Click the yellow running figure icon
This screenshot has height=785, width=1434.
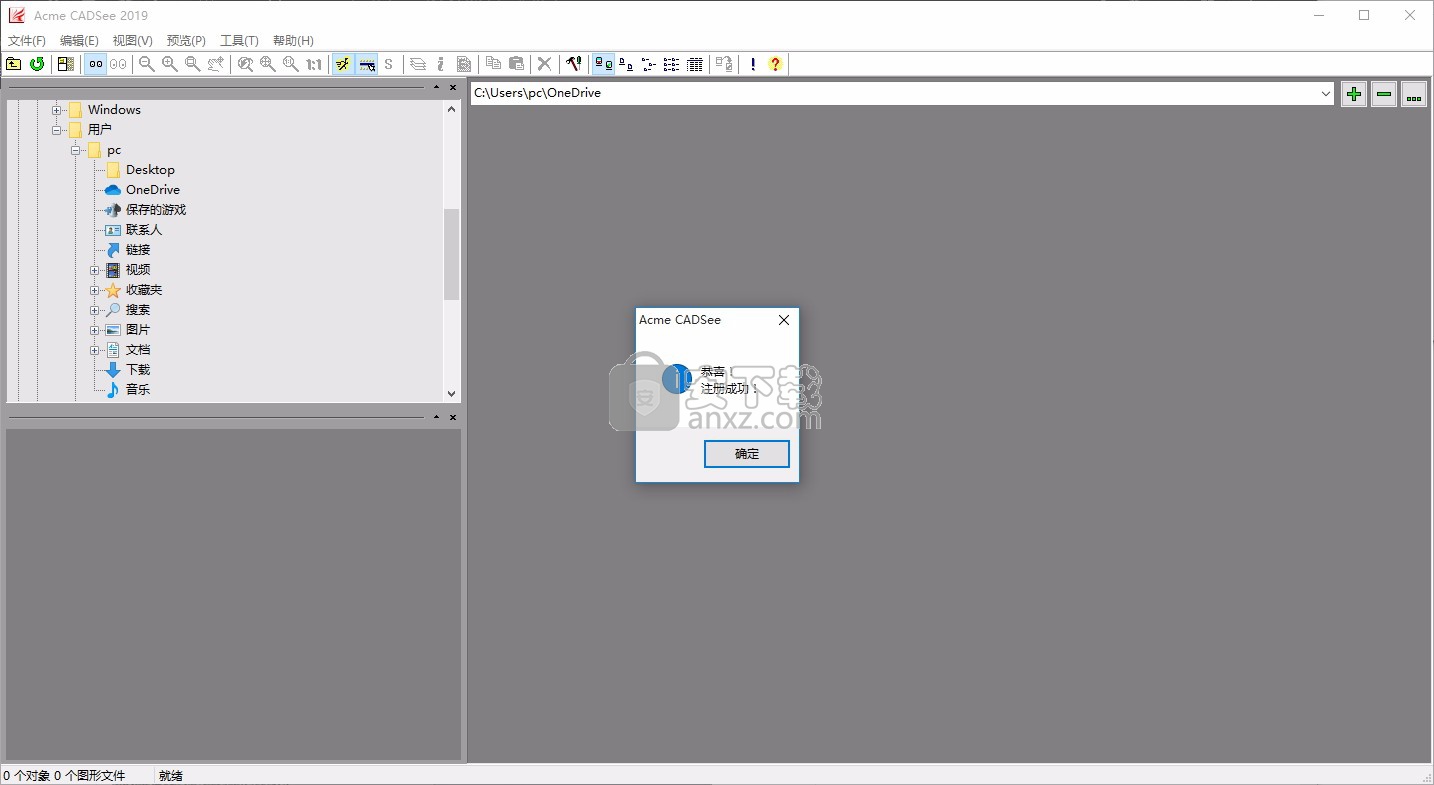343,64
